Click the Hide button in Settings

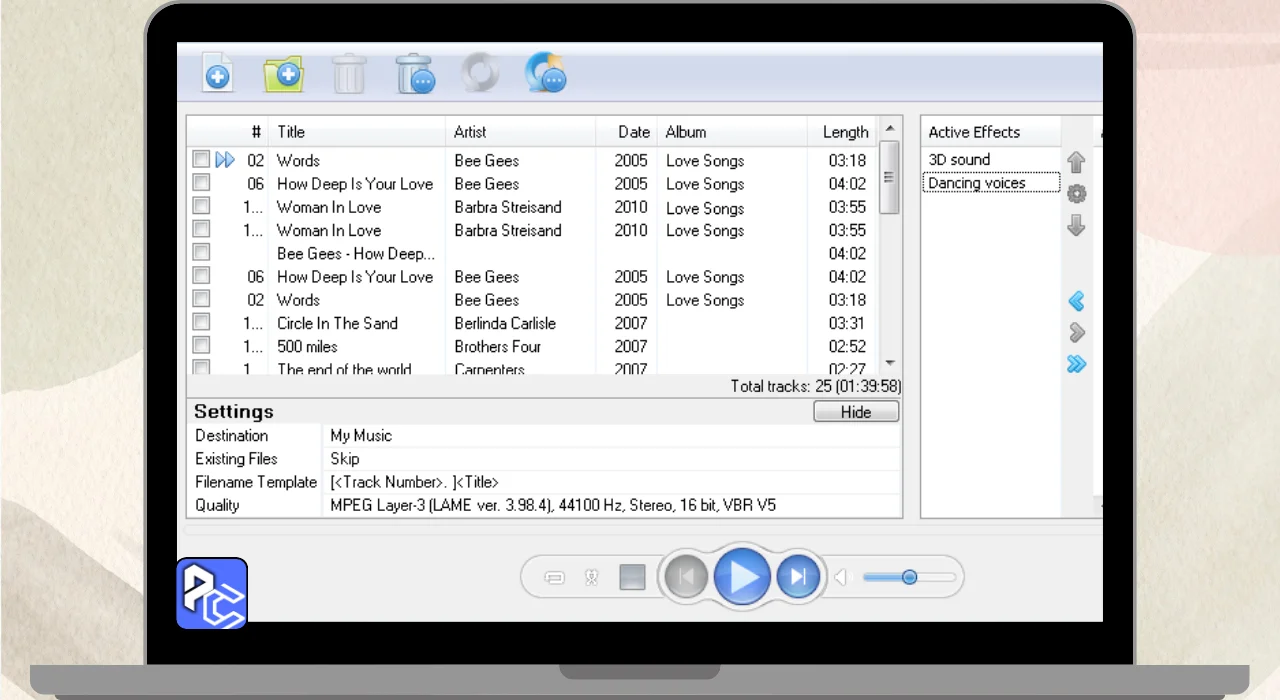tap(856, 412)
